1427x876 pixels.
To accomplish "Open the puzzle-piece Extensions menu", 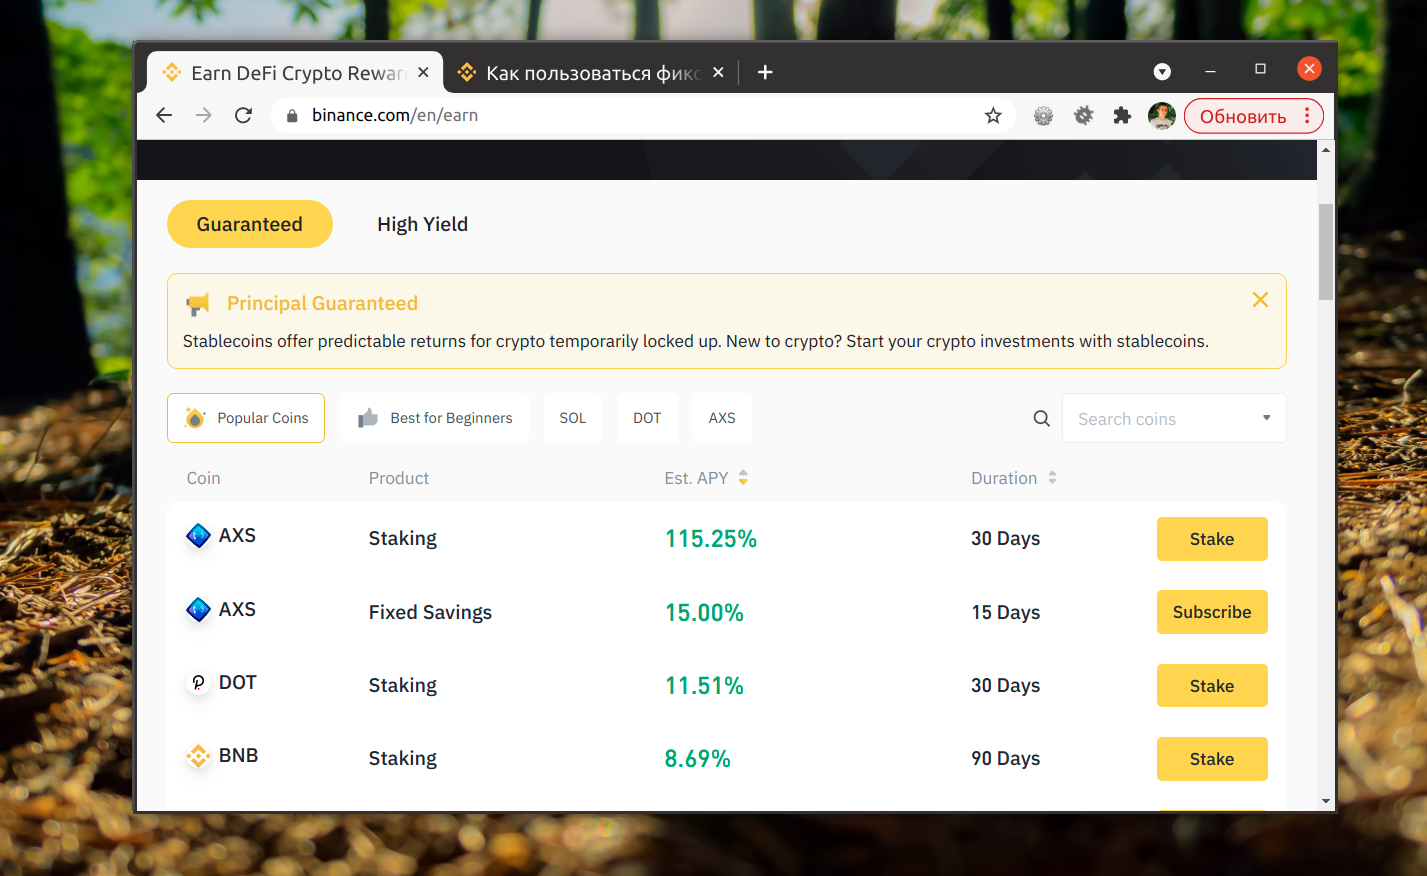I will click(x=1122, y=116).
